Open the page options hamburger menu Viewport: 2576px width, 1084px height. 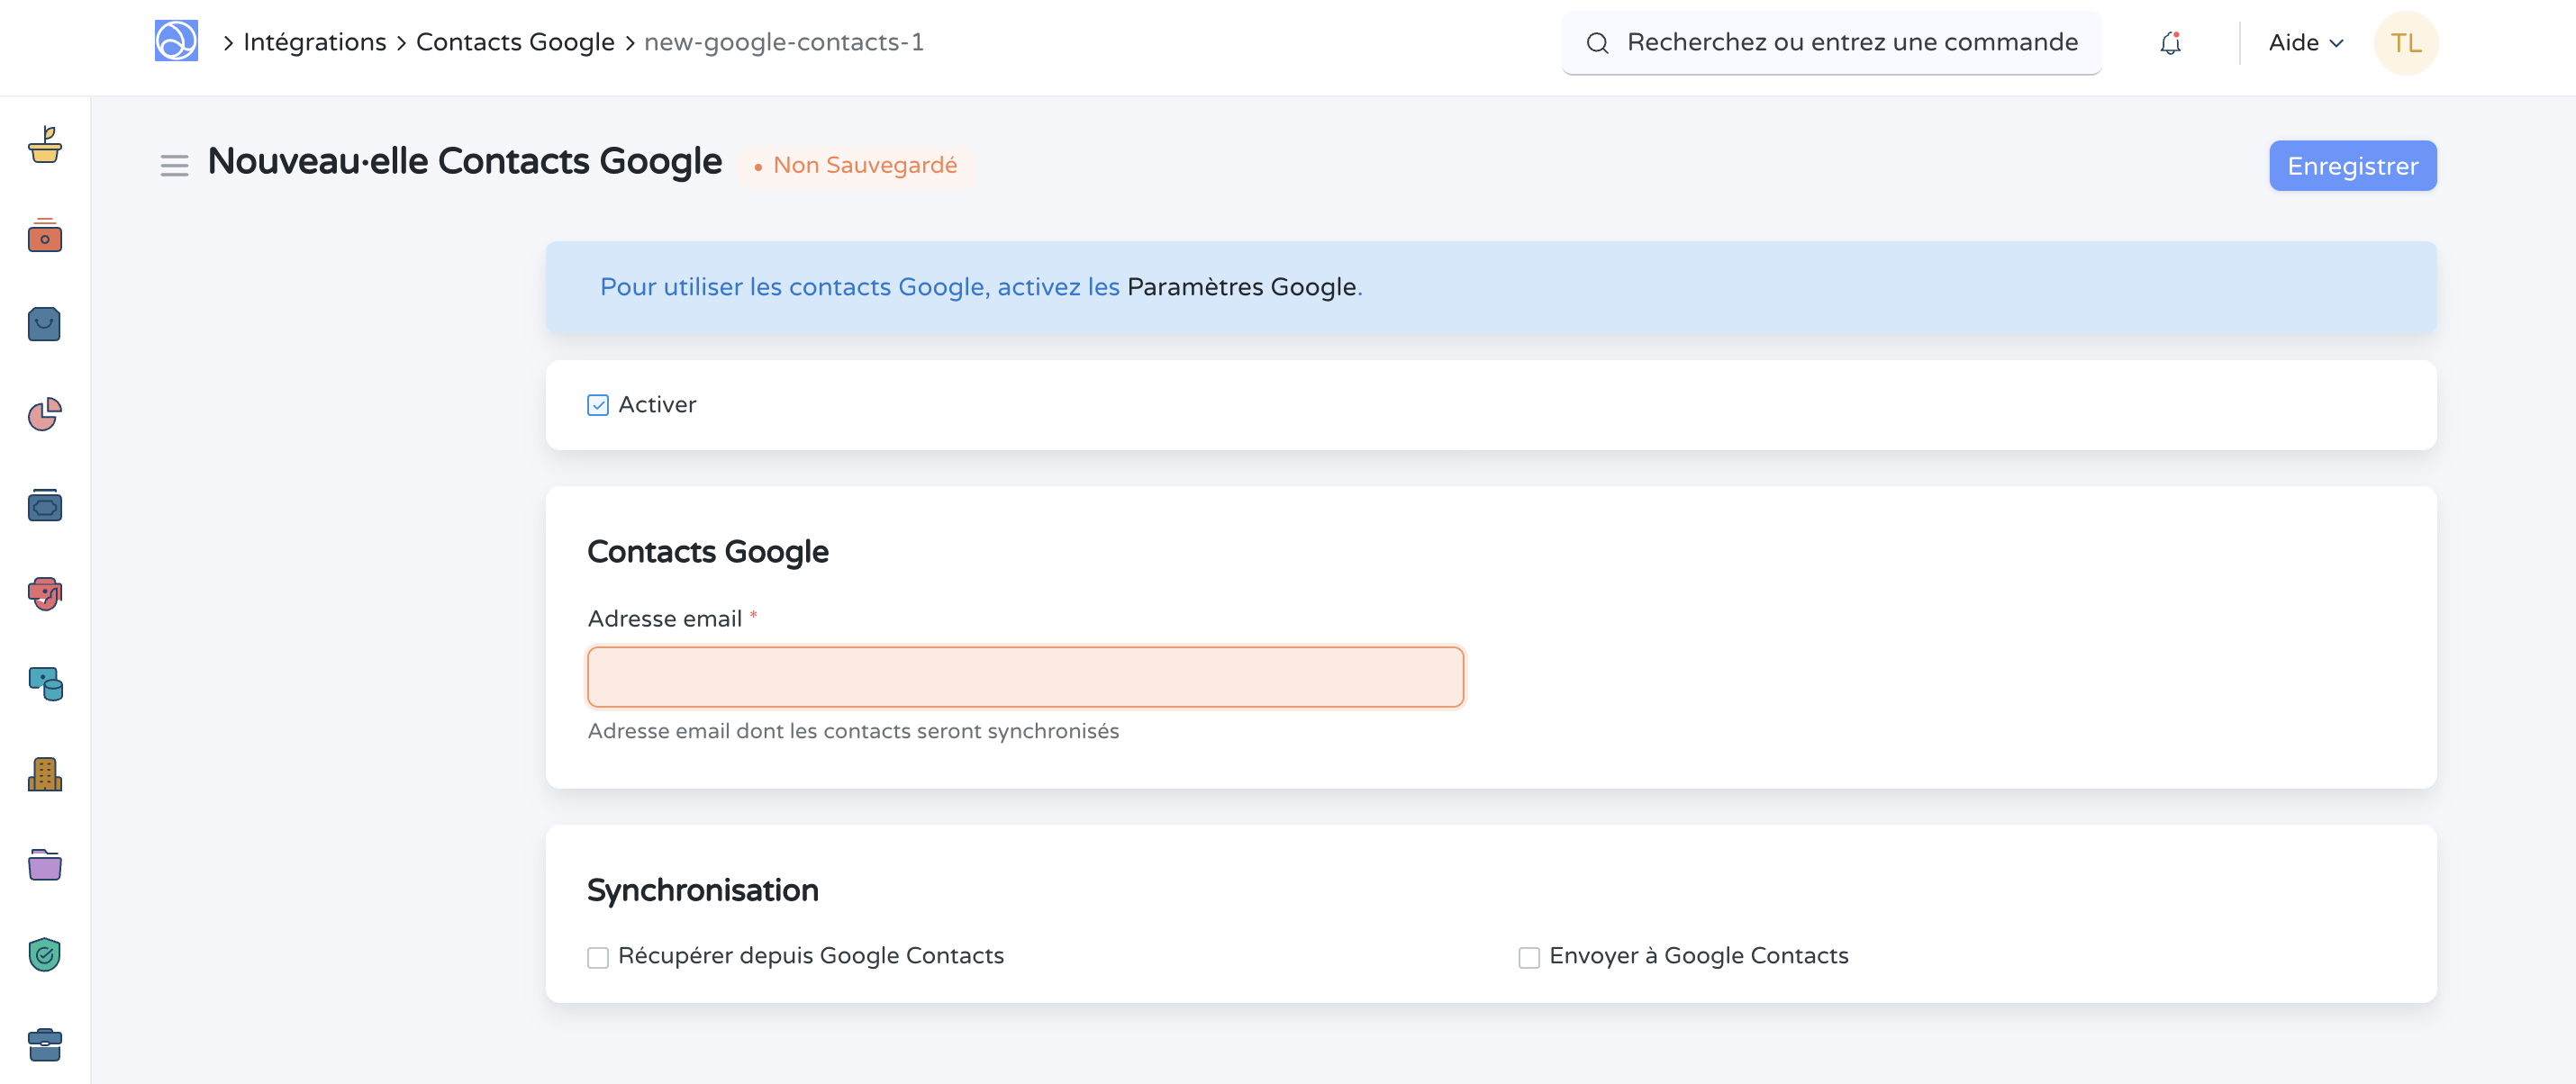[174, 165]
